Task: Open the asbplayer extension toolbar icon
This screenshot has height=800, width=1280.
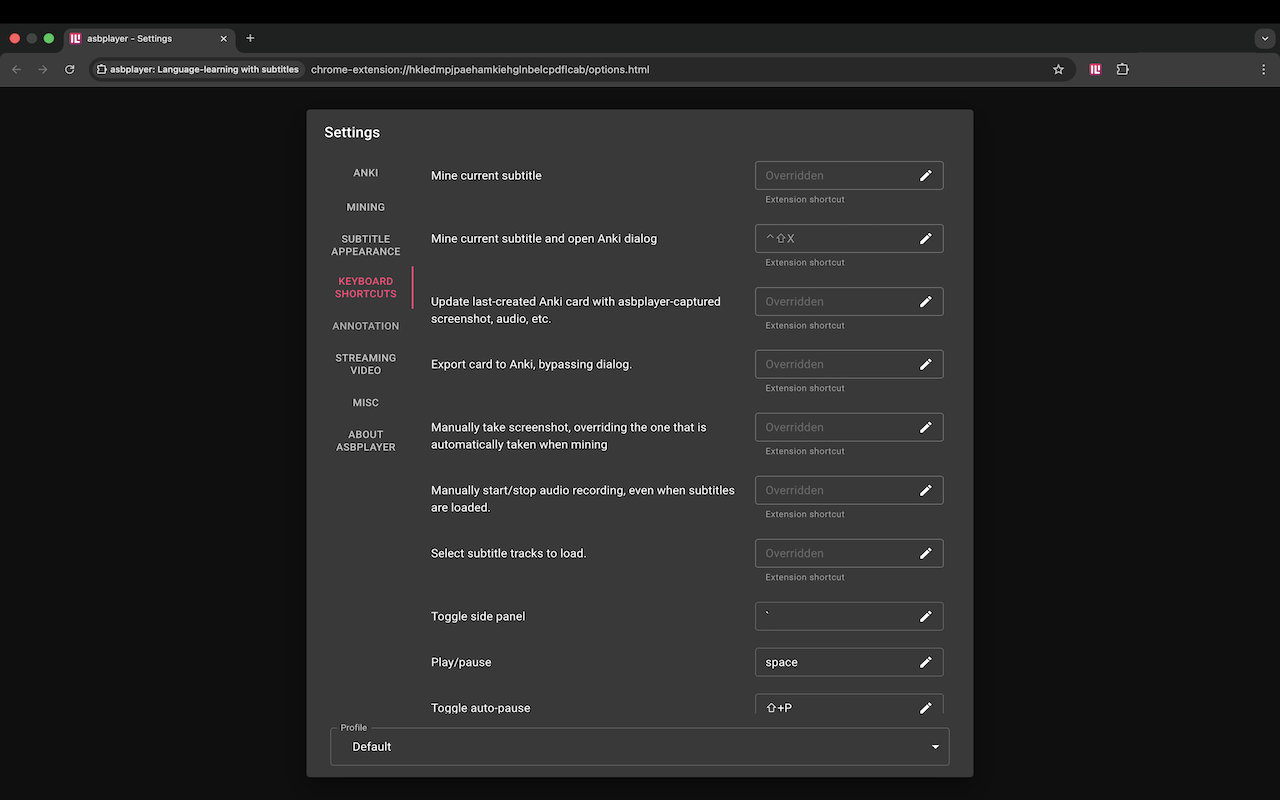Action: coord(1095,69)
